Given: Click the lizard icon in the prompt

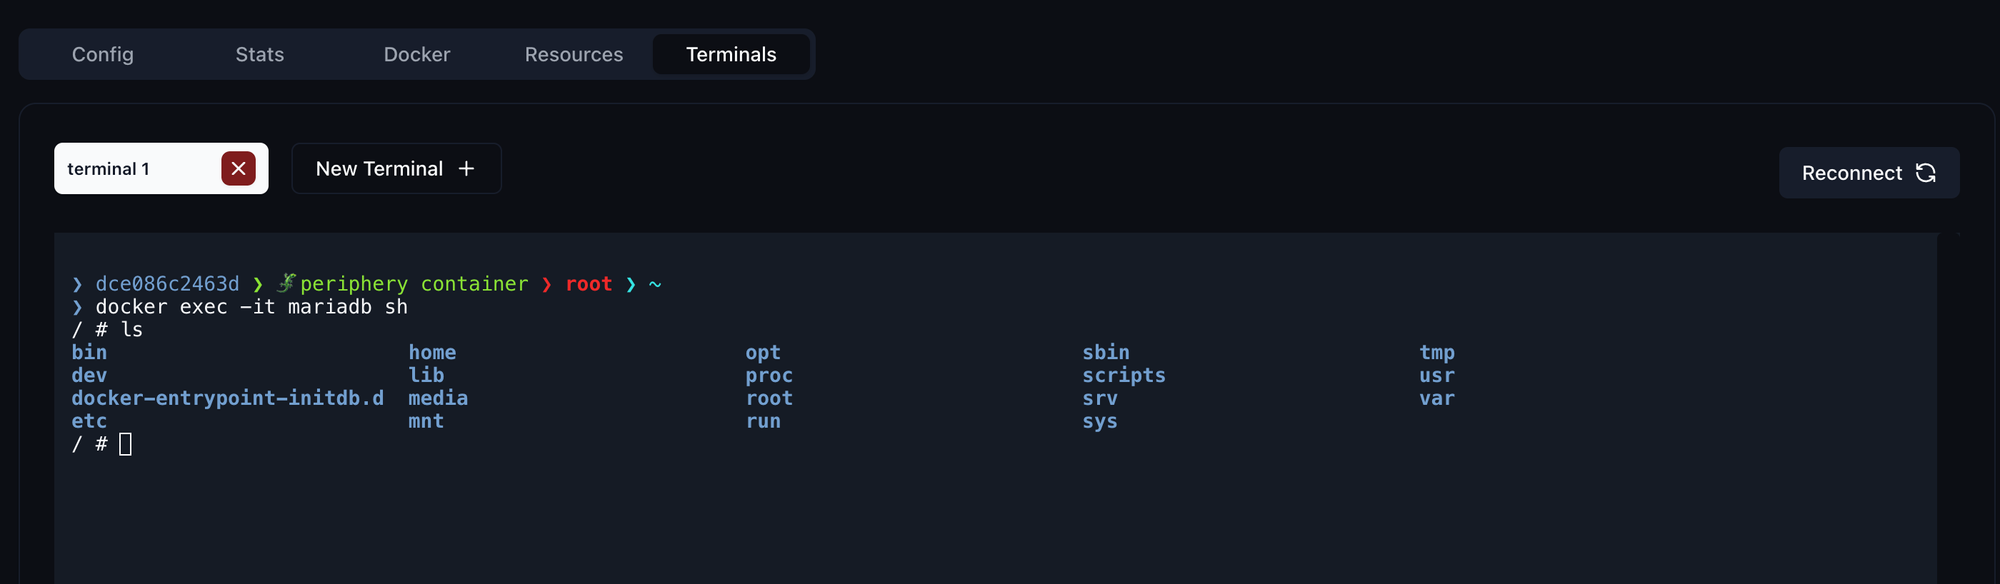Looking at the screenshot, I should 287,283.
